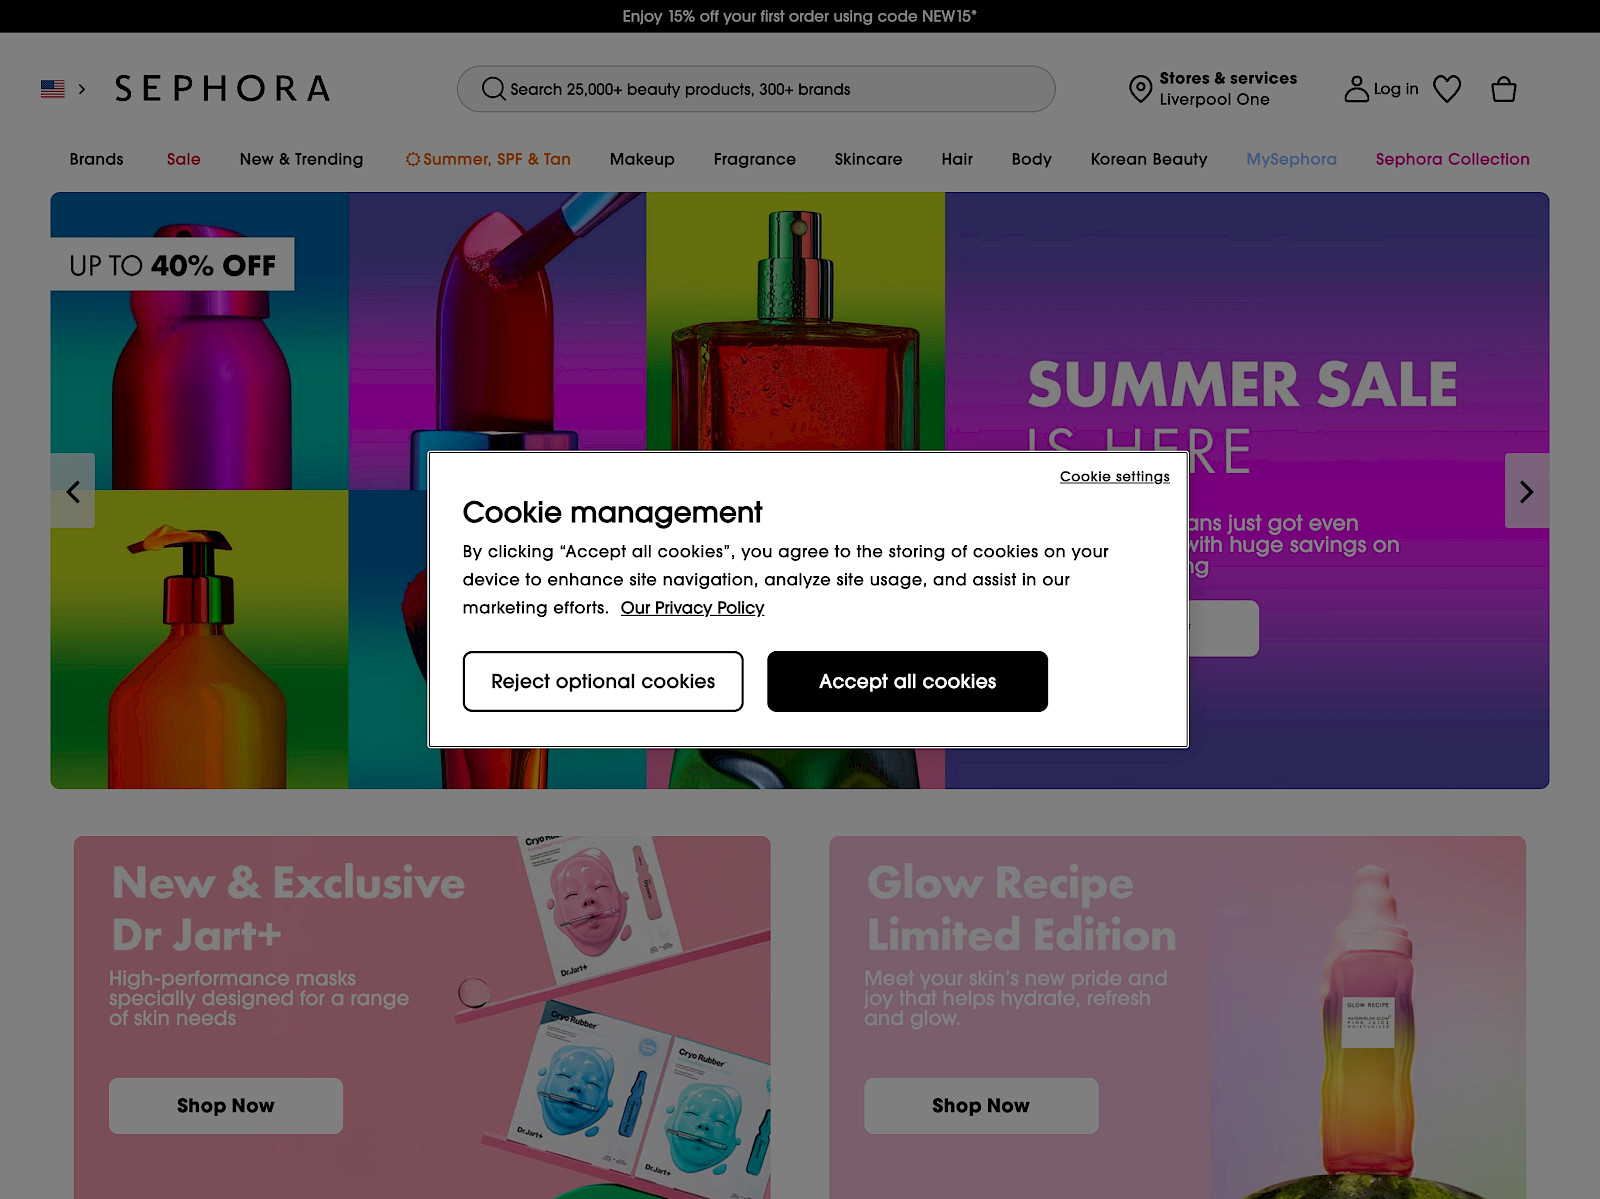
Task: Advance to next carousel slide
Action: point(1526,491)
